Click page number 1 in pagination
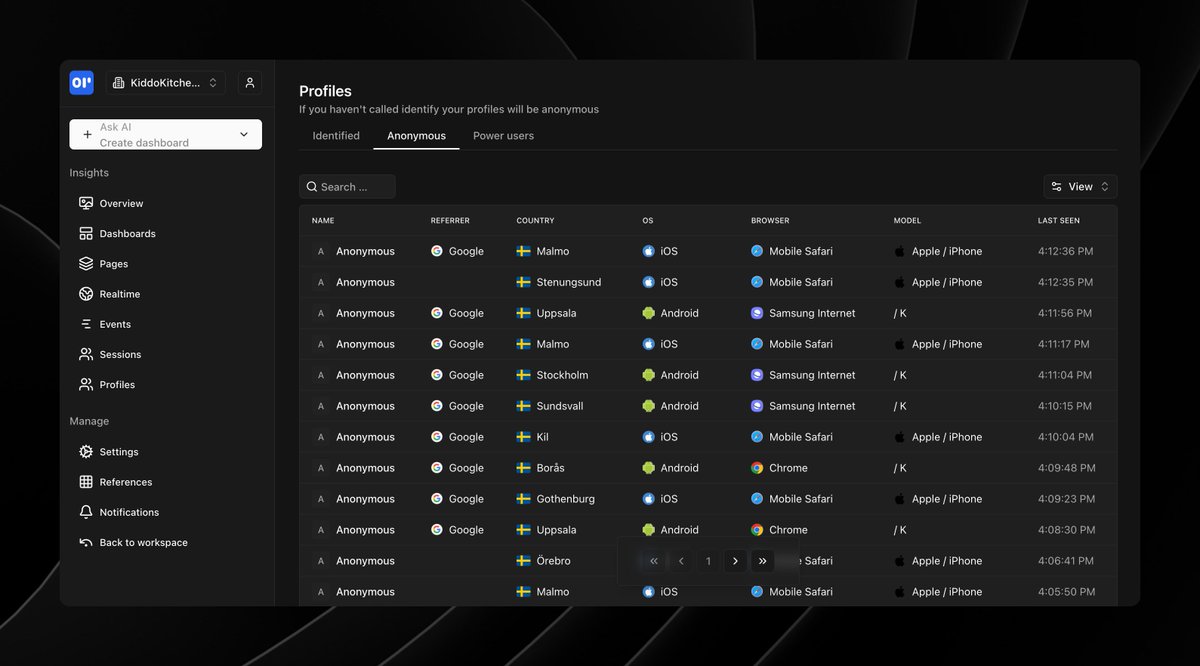The width and height of the screenshot is (1200, 666). click(708, 561)
